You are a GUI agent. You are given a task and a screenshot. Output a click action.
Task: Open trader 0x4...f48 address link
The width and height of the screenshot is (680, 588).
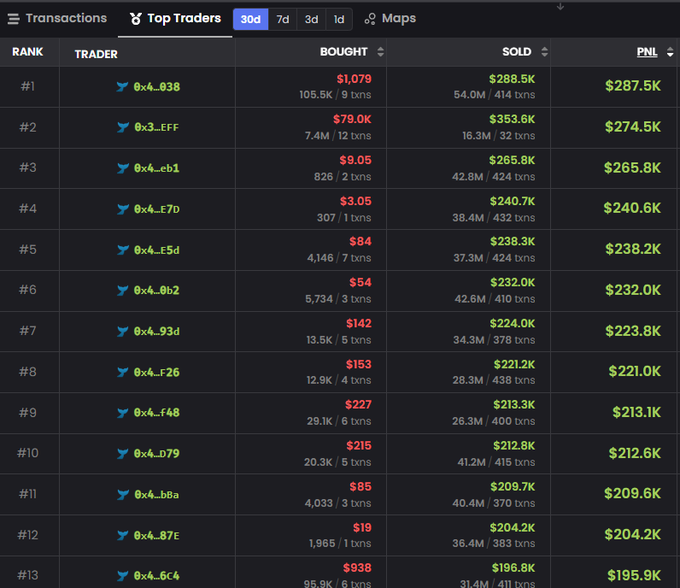(157, 412)
